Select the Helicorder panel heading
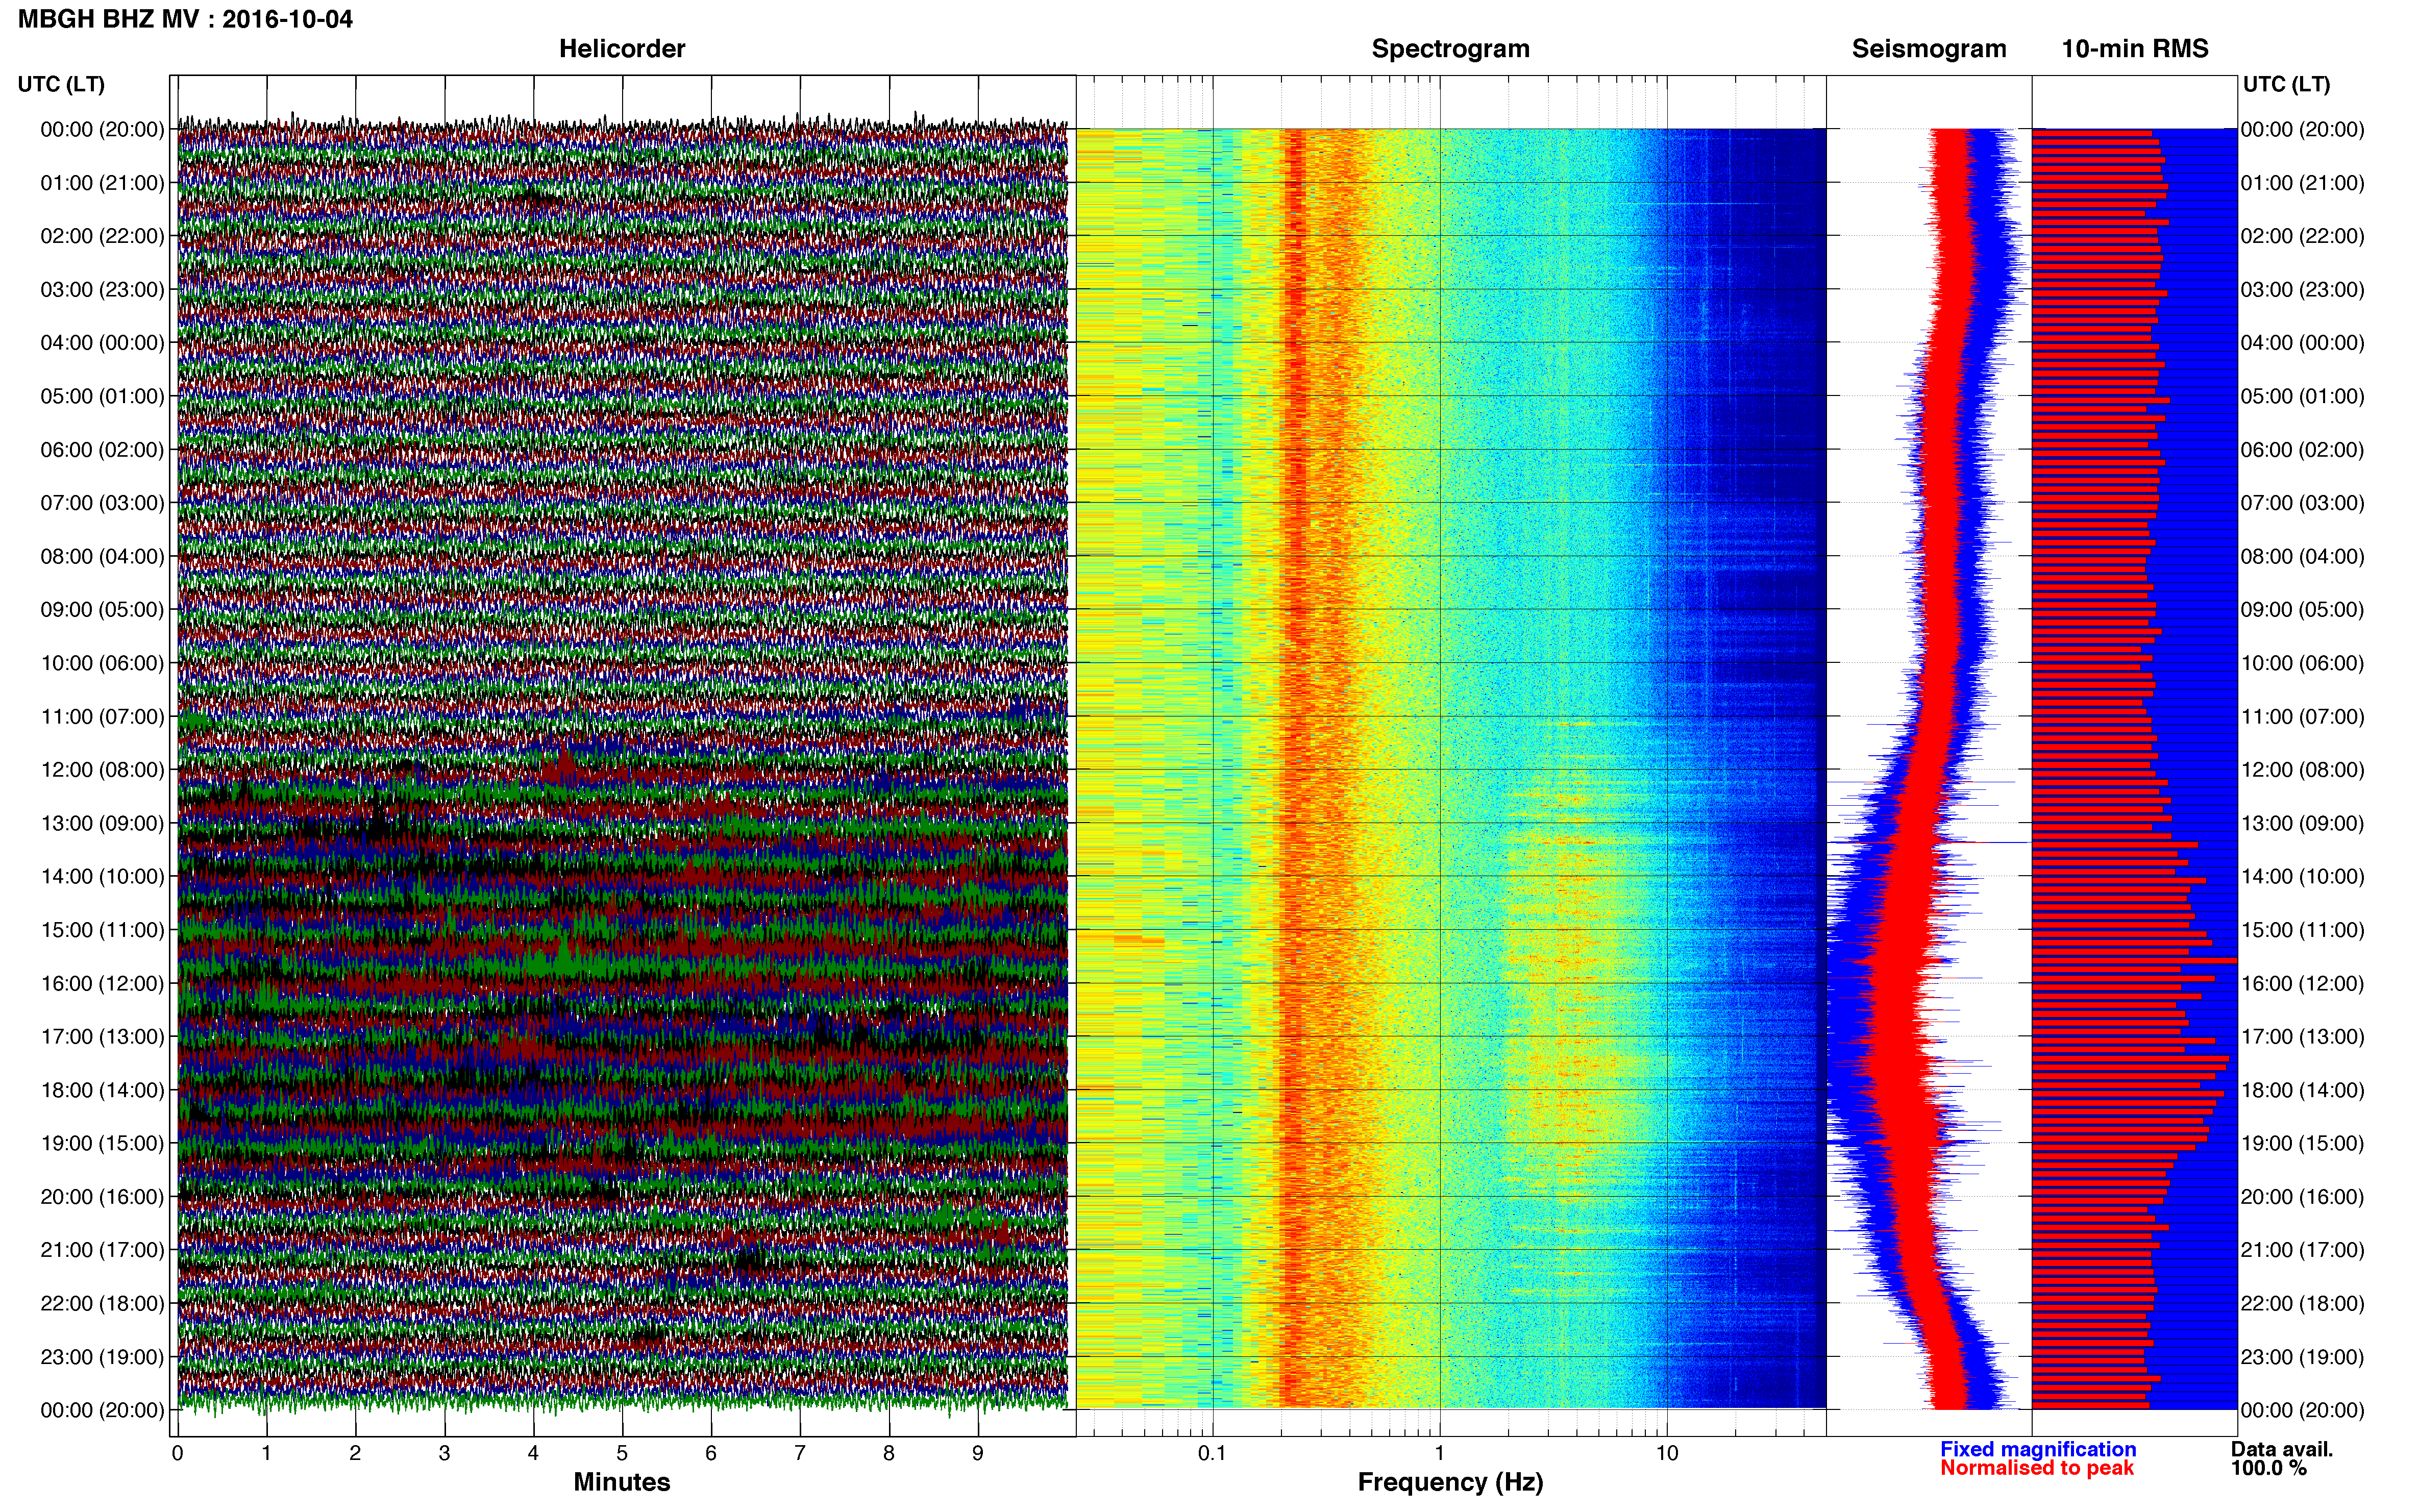The height and width of the screenshot is (1512, 2419). pyautogui.click(x=622, y=48)
